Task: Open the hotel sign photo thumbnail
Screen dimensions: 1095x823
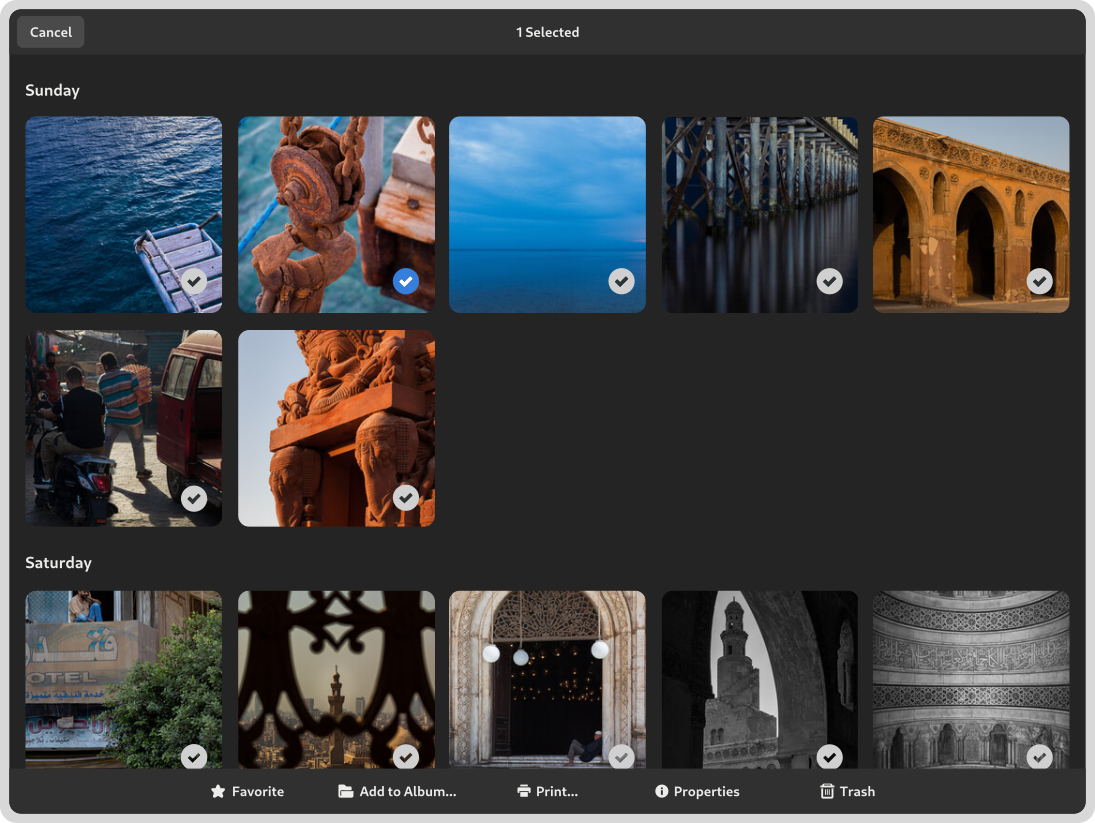Action: click(110, 670)
